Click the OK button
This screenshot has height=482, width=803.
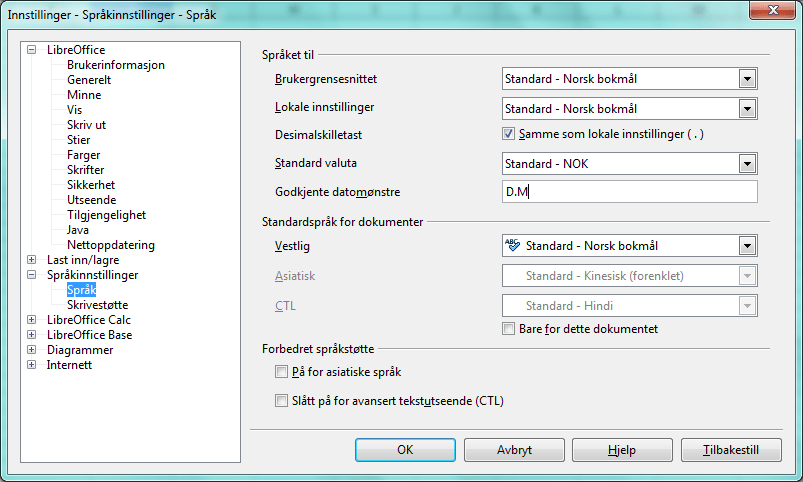point(405,450)
